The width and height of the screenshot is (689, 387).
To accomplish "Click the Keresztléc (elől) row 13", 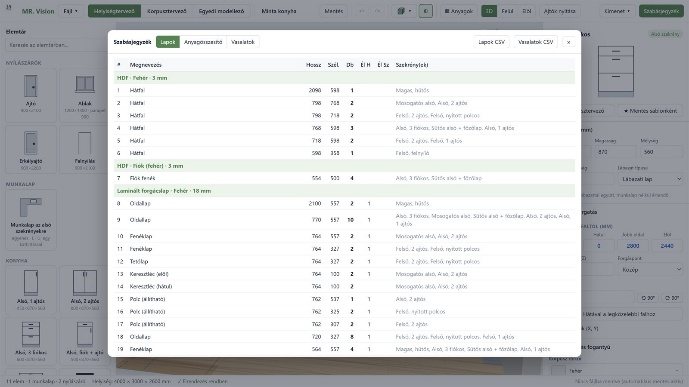I will 344,274.
